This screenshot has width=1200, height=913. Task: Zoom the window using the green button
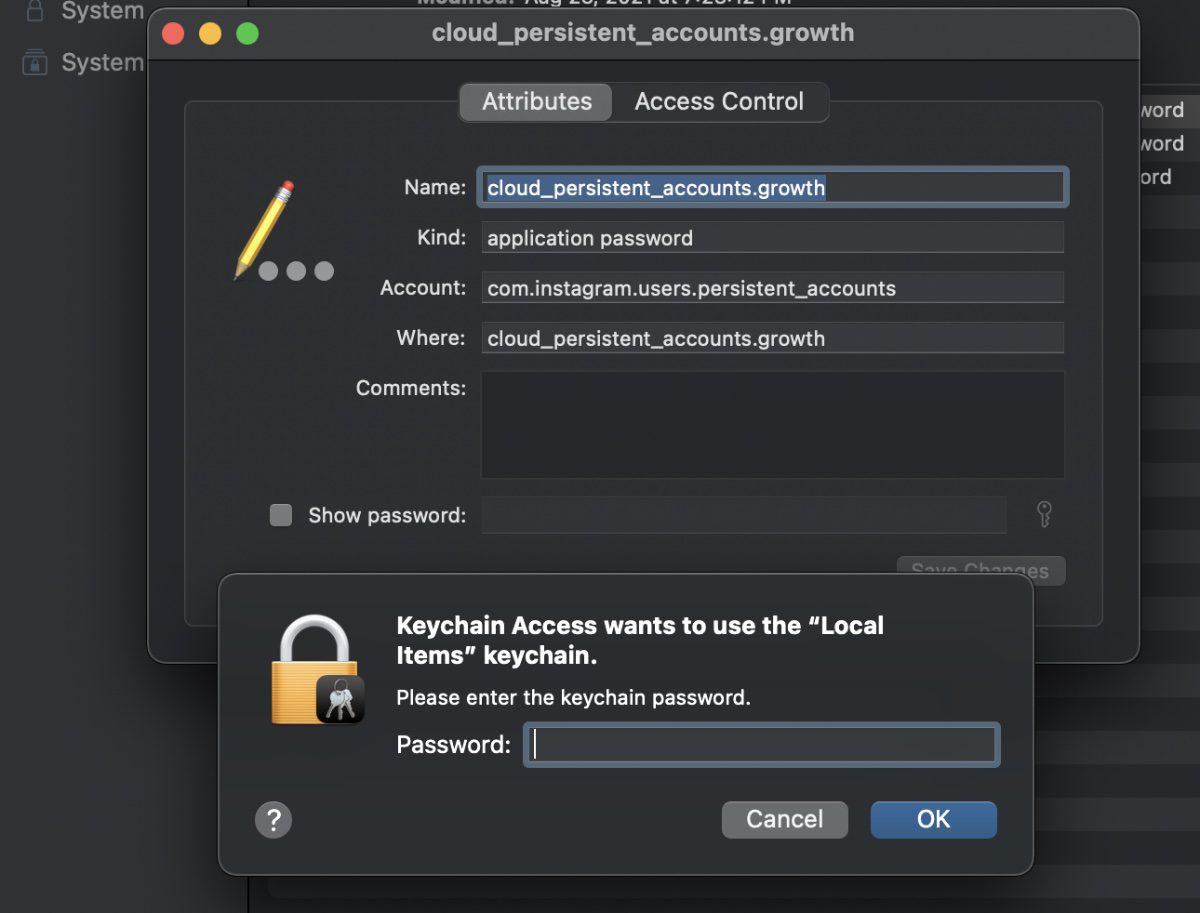pos(247,33)
